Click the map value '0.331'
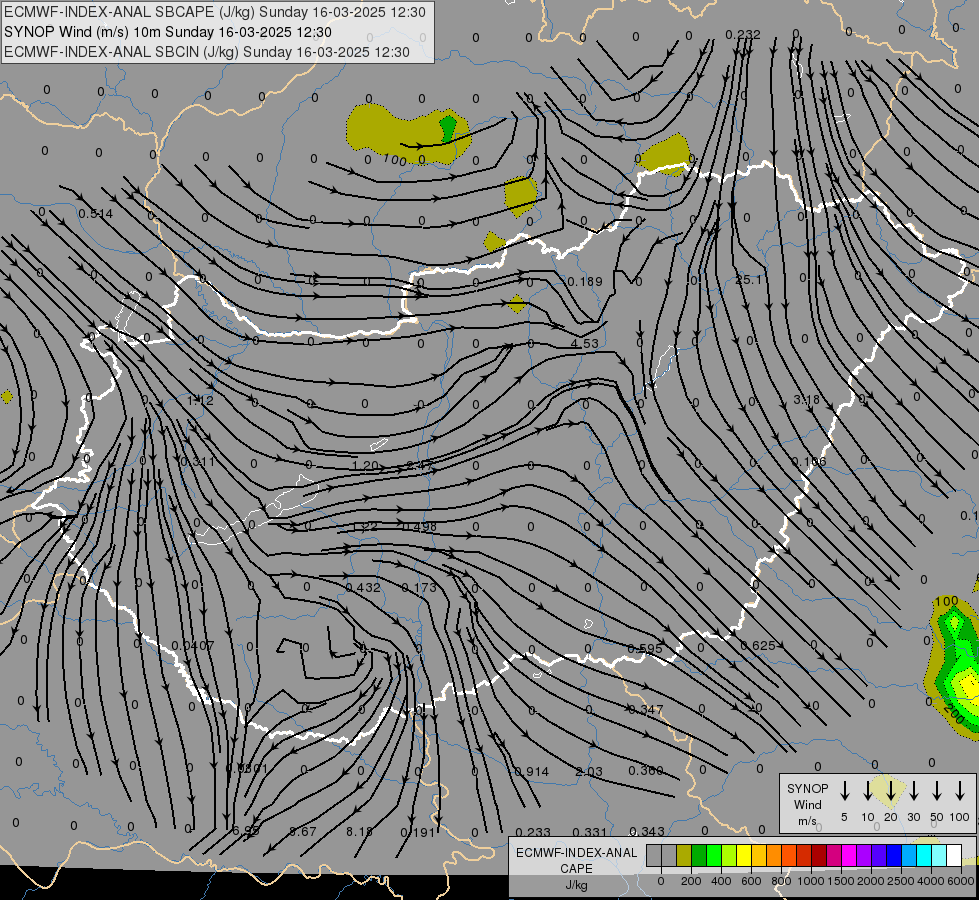Viewport: 979px width, 900px height. click(589, 832)
